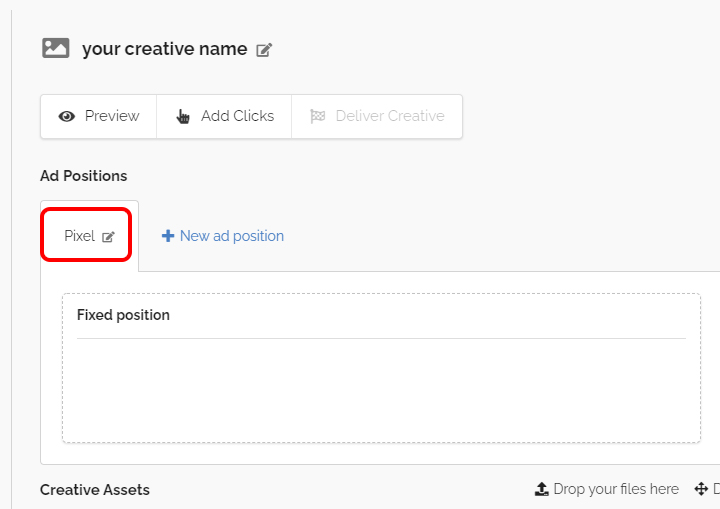Click the eye icon in Preview button
The height and width of the screenshot is (509, 720).
(67, 116)
